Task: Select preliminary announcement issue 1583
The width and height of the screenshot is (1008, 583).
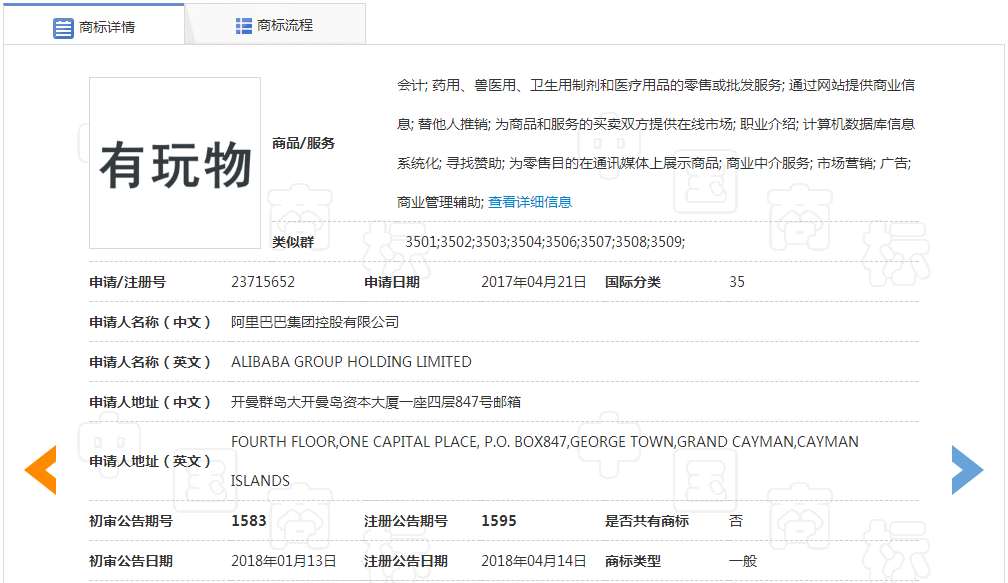Action: tap(249, 521)
